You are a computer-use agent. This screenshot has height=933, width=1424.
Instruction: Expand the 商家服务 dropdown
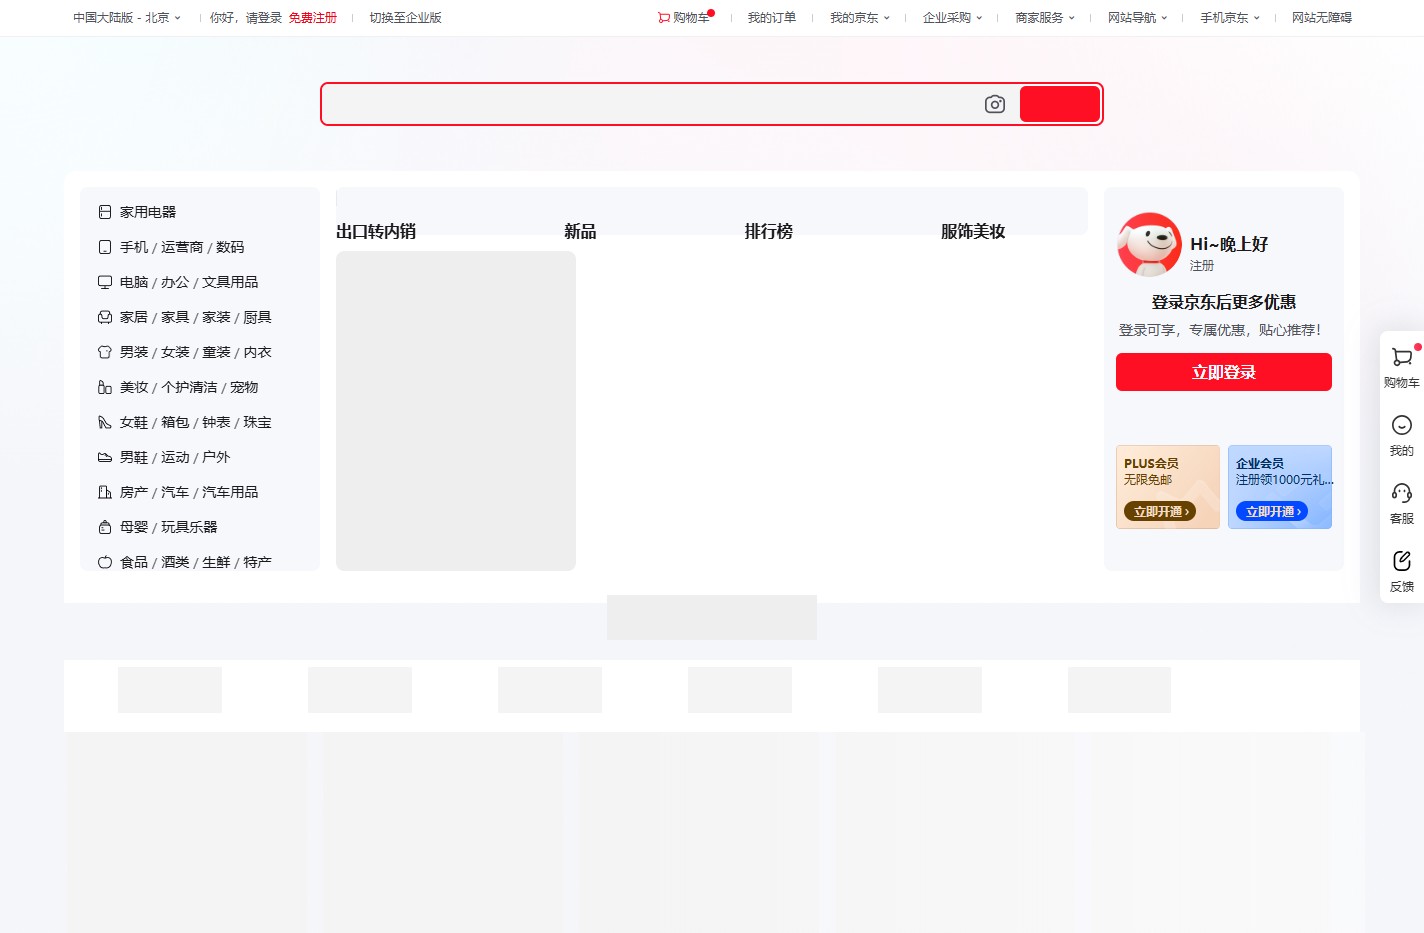point(1045,17)
